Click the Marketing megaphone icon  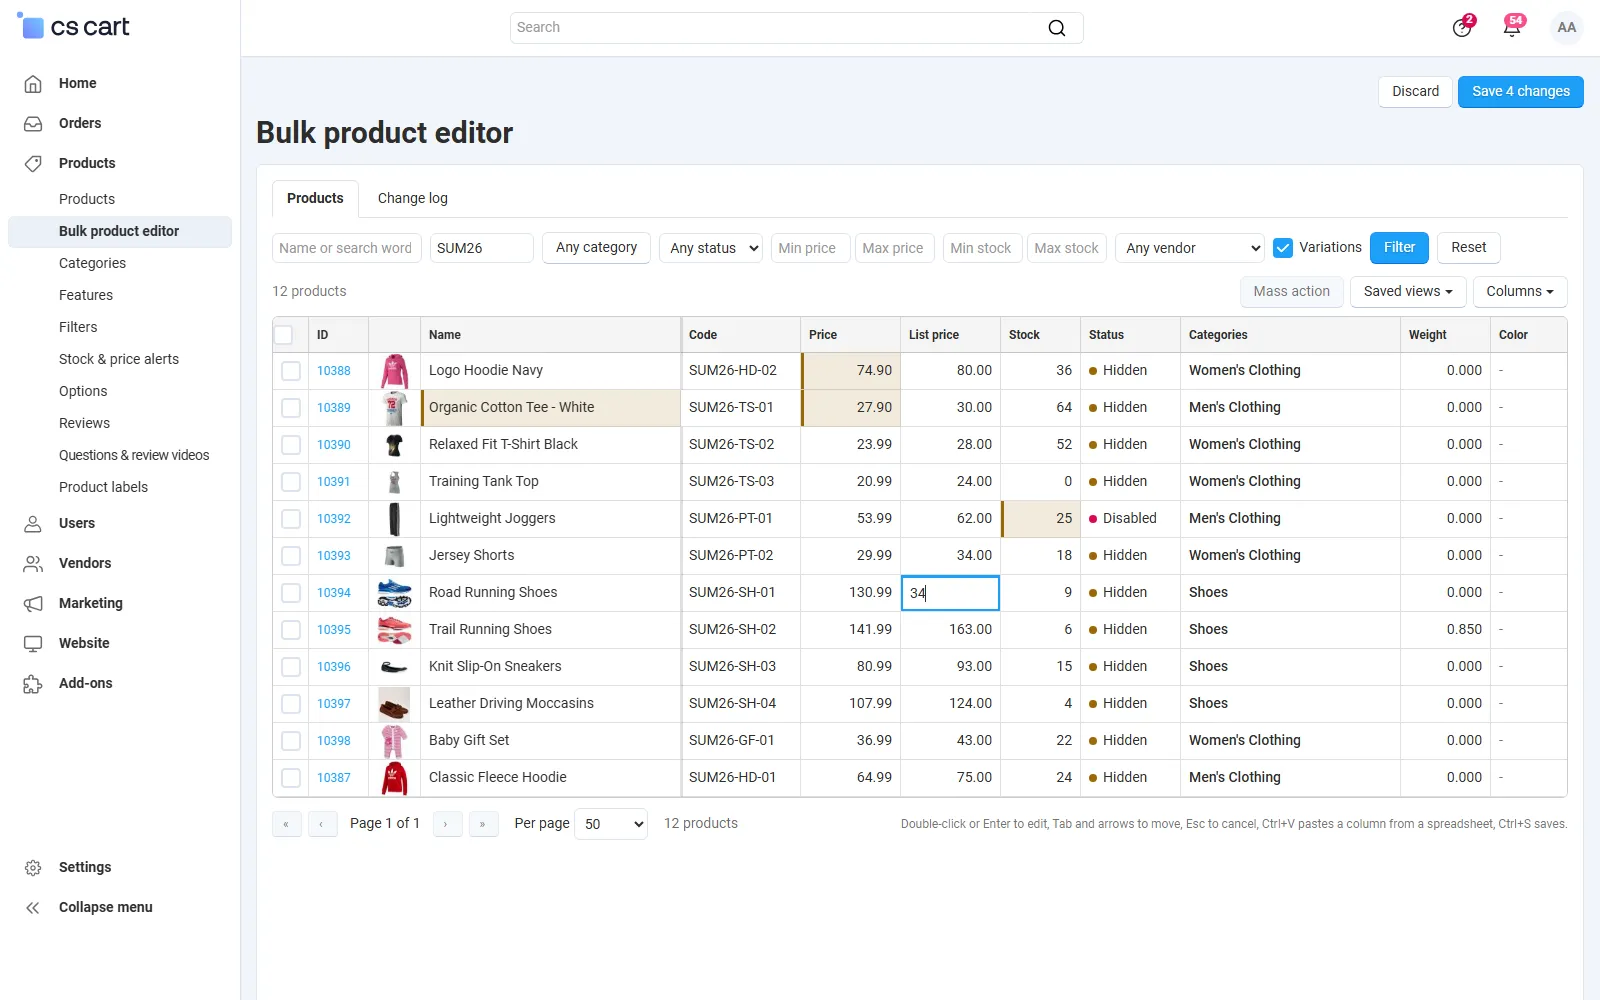tap(33, 603)
